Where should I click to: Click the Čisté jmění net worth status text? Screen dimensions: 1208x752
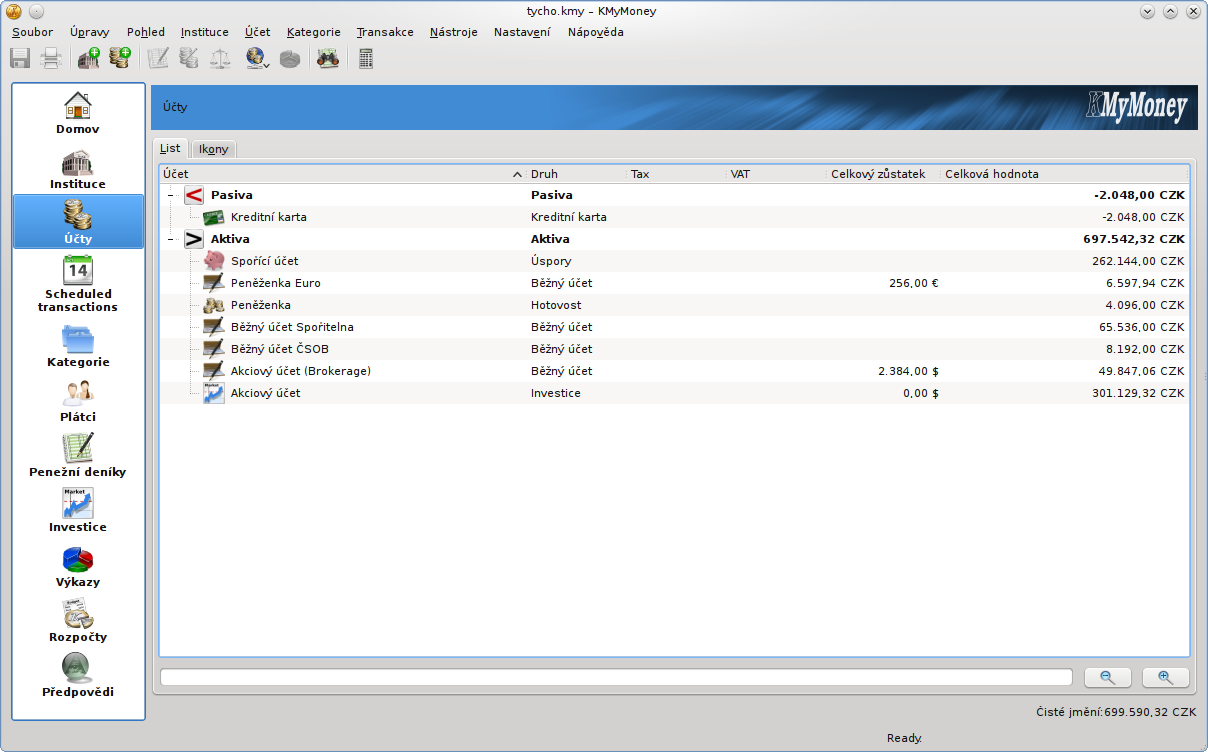pyautogui.click(x=1116, y=712)
